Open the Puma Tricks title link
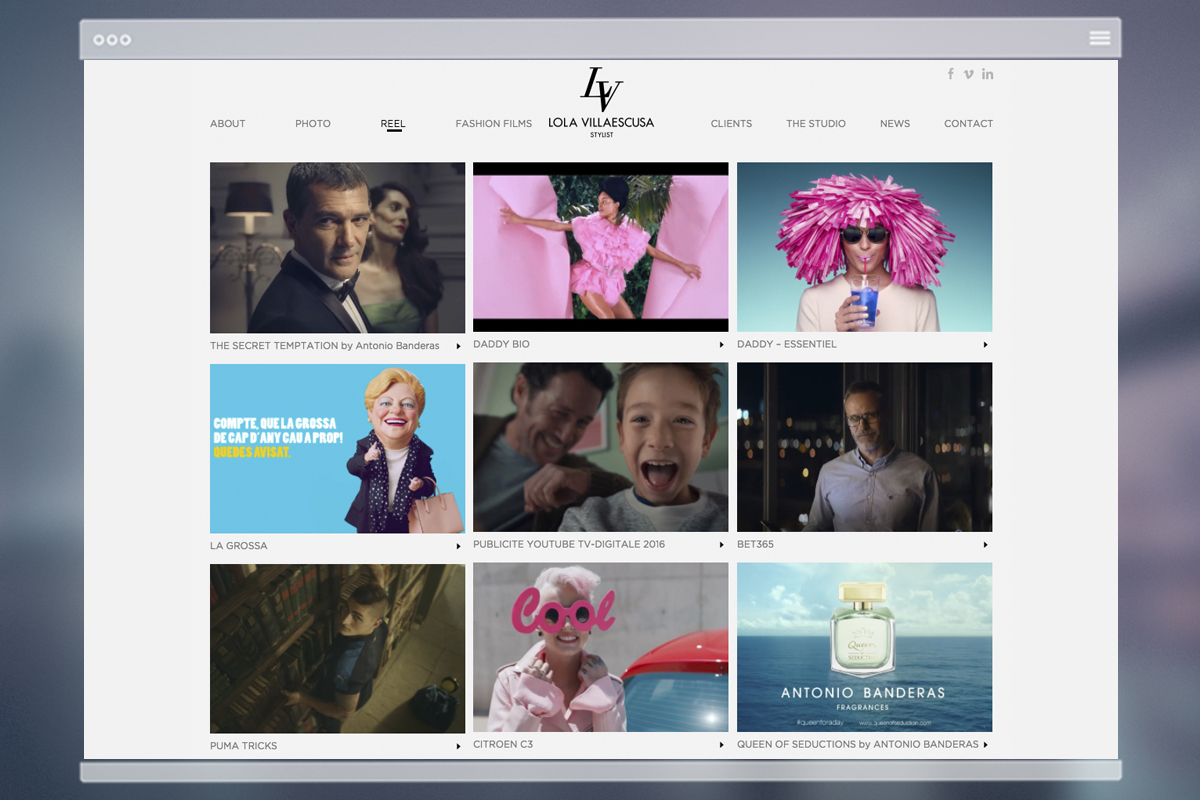1200x800 pixels. click(244, 746)
